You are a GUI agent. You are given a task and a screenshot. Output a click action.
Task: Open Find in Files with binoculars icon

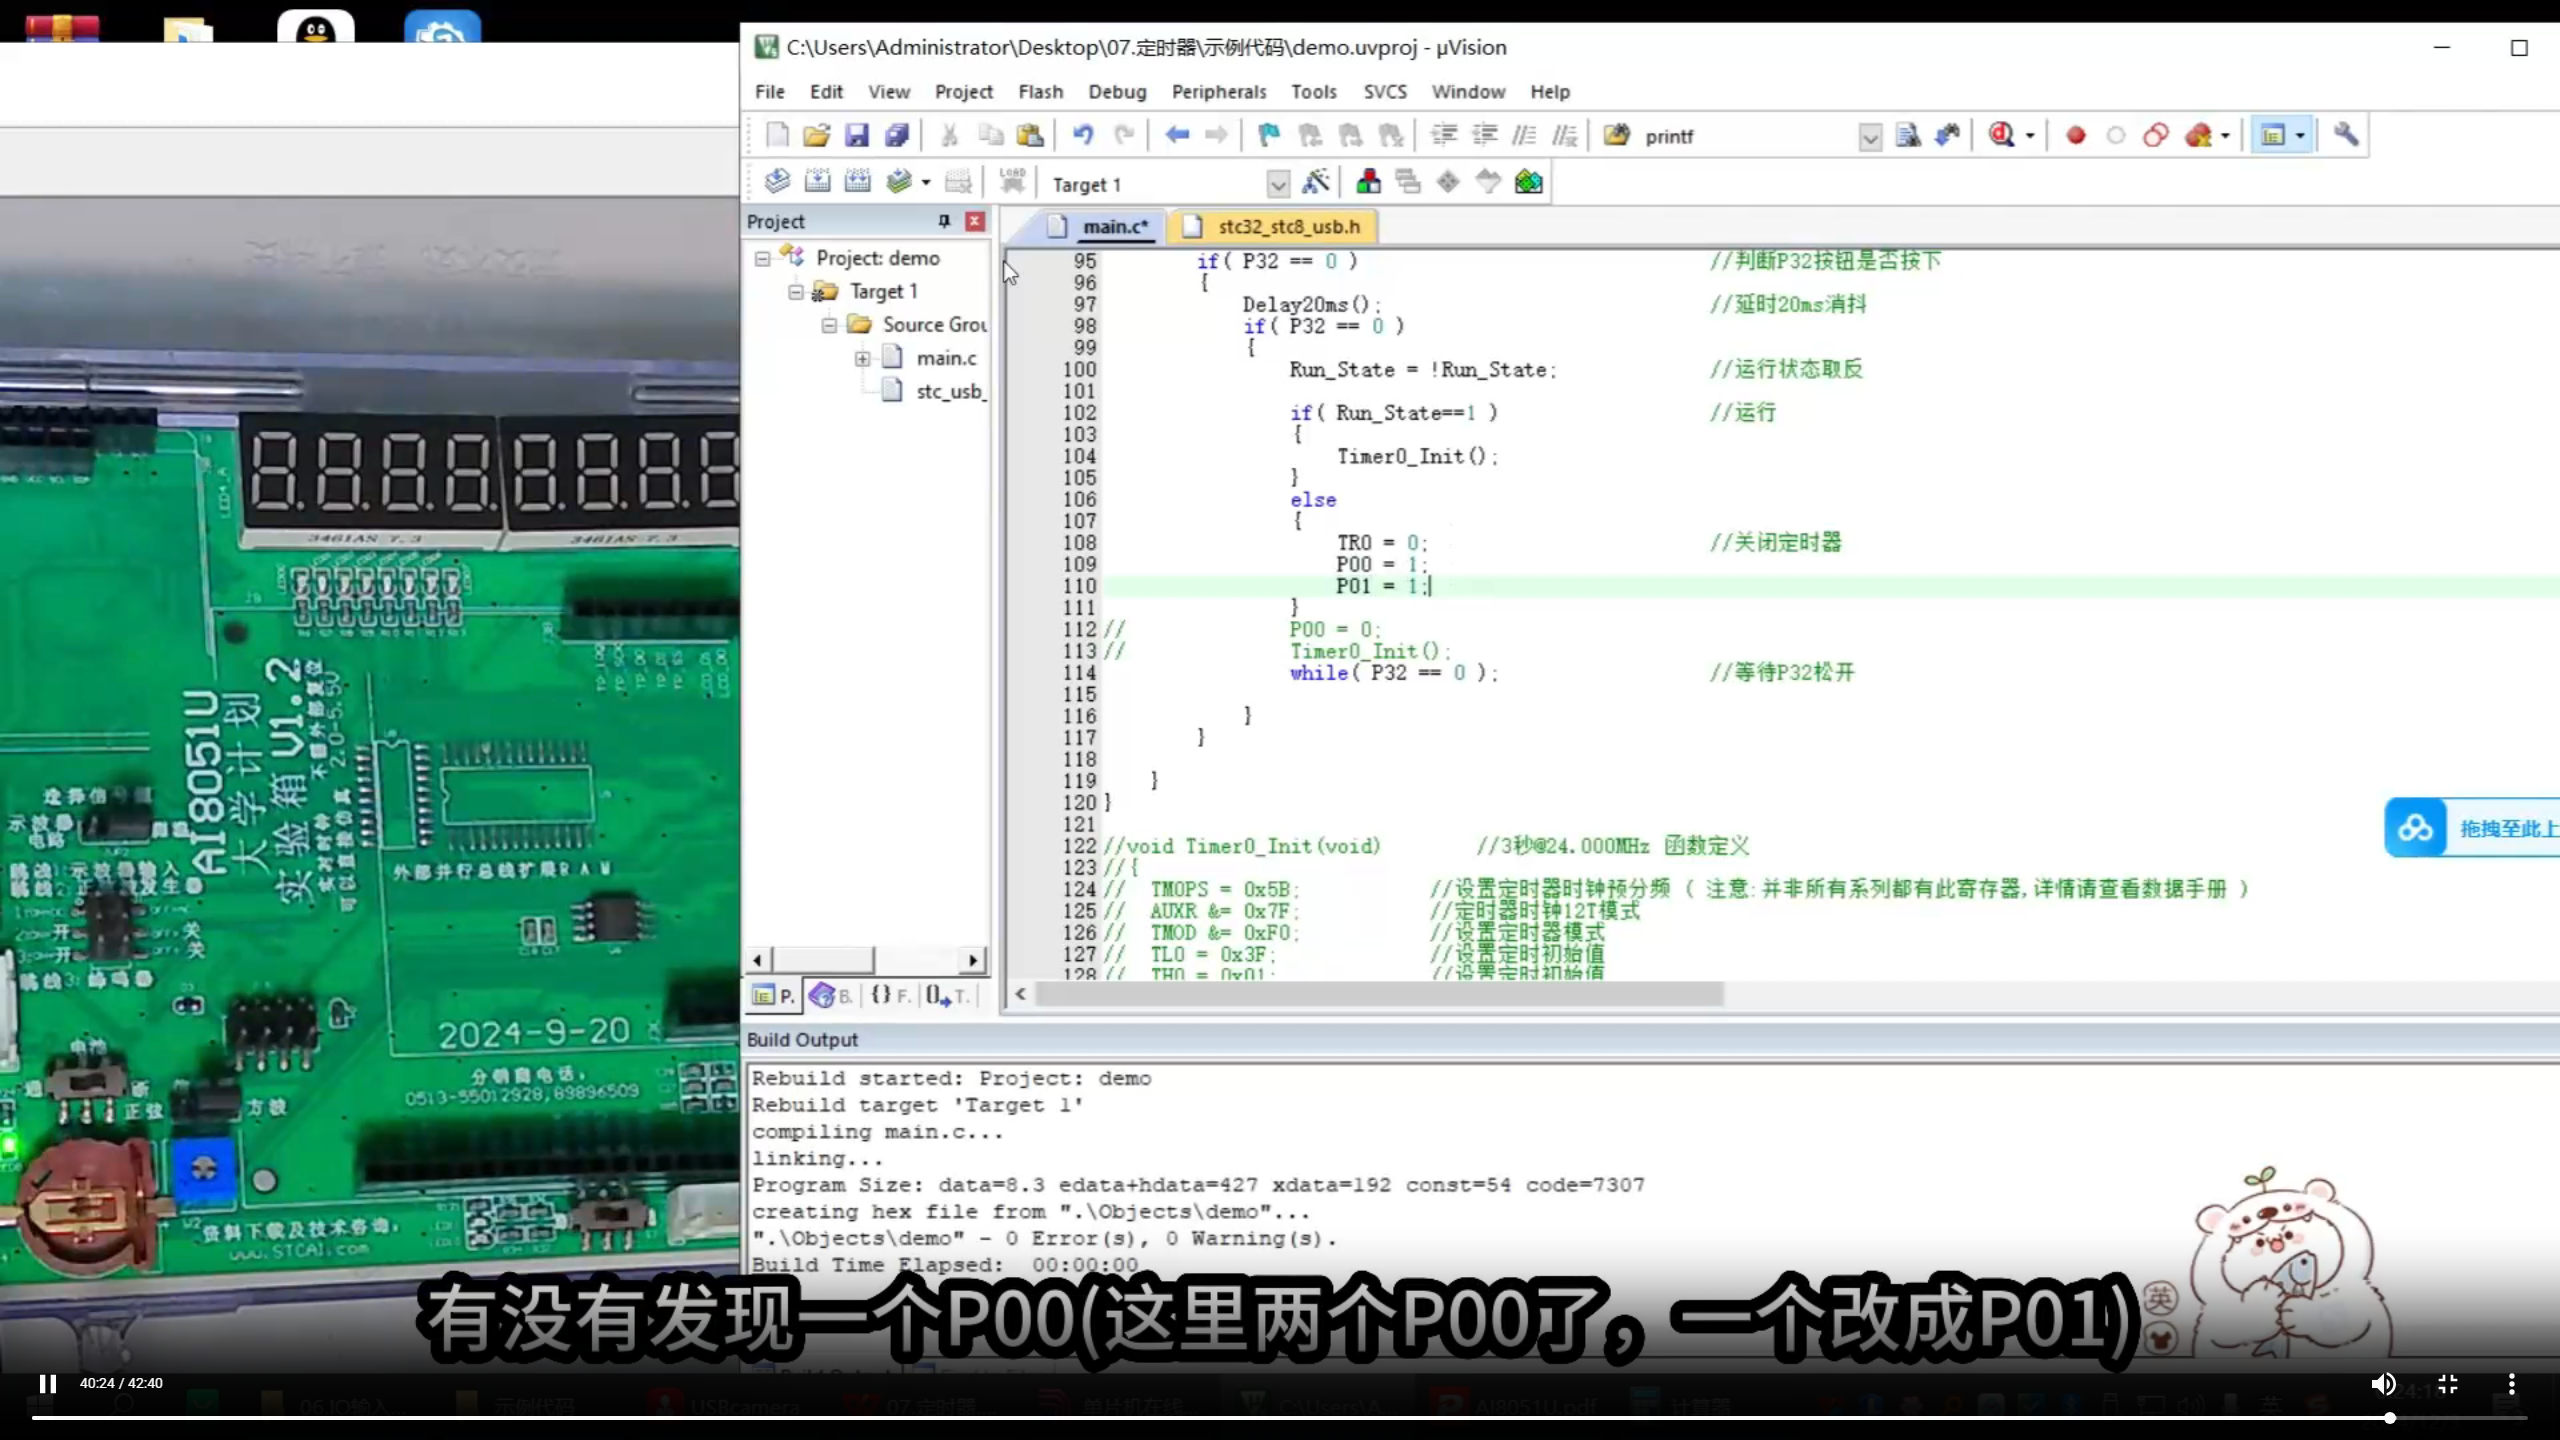click(1947, 135)
